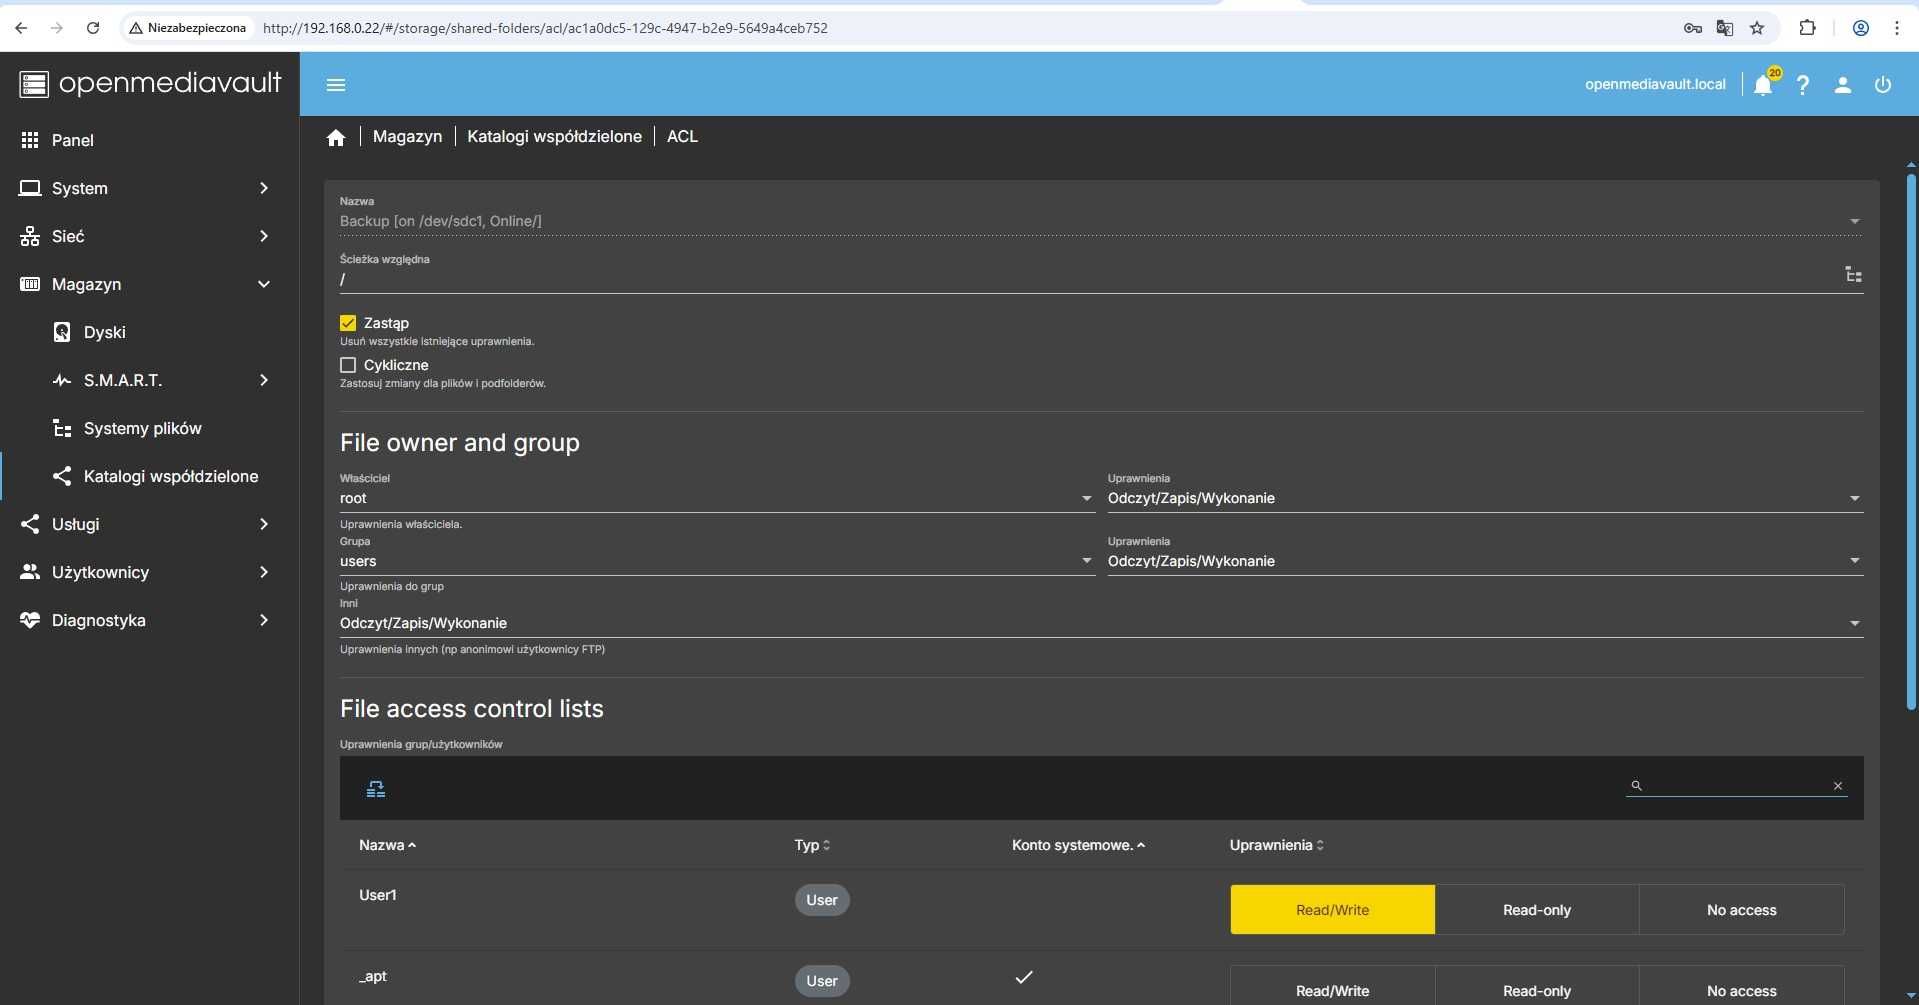Set User1 permission to No access

pyautogui.click(x=1741, y=910)
